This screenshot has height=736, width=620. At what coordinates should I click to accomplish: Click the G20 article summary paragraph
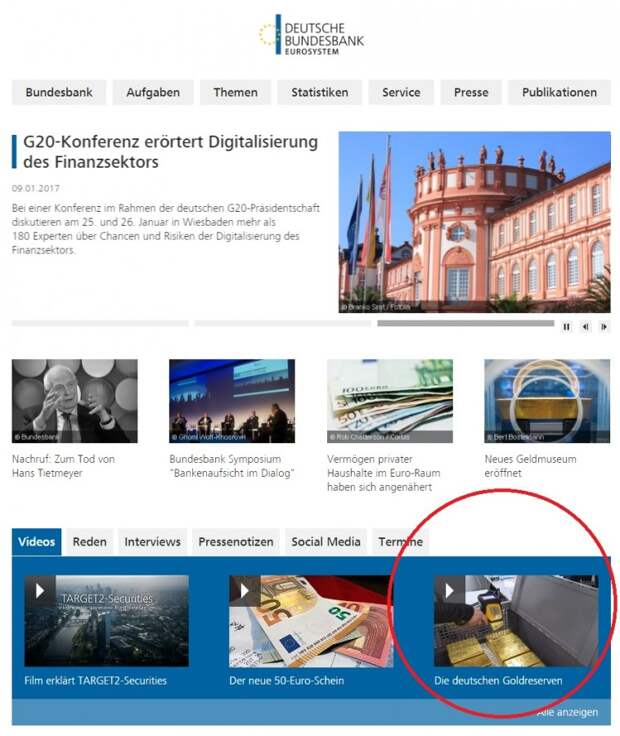[166, 229]
